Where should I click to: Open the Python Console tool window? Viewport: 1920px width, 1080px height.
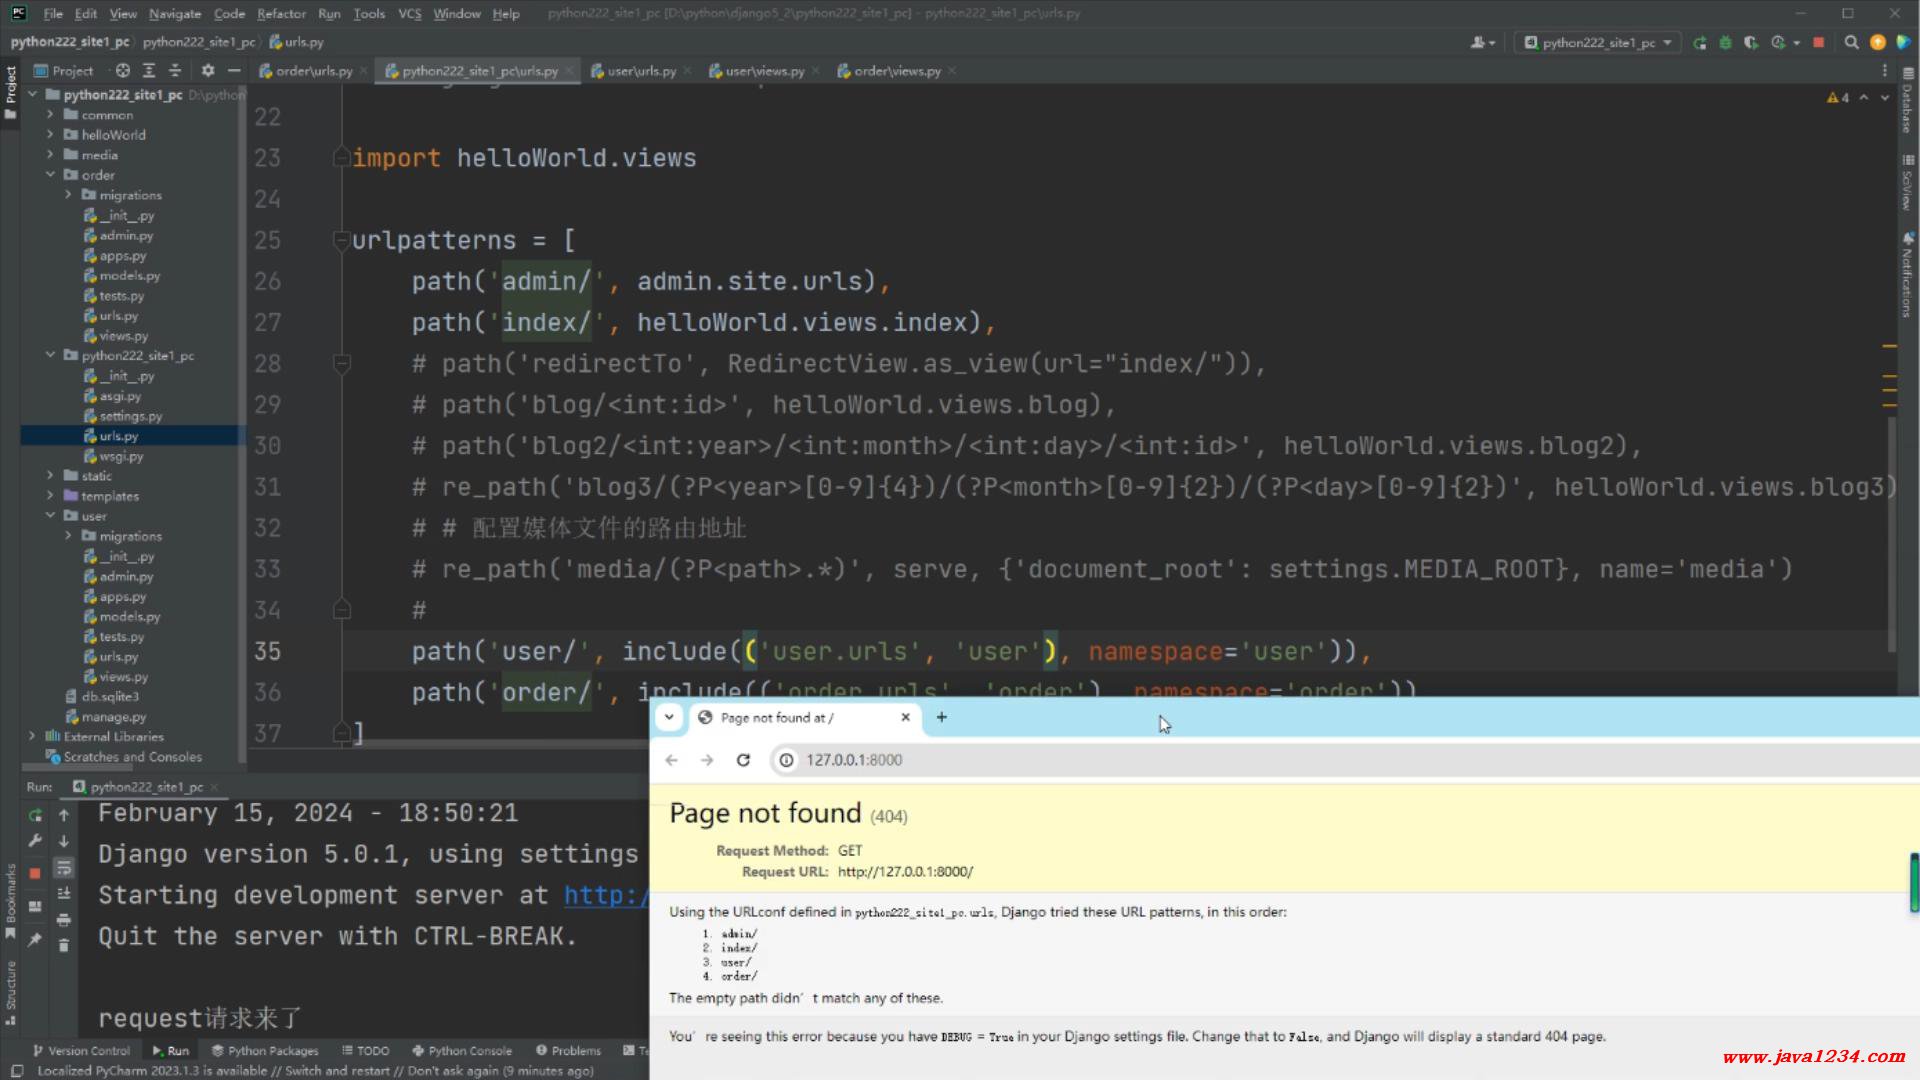462,1051
